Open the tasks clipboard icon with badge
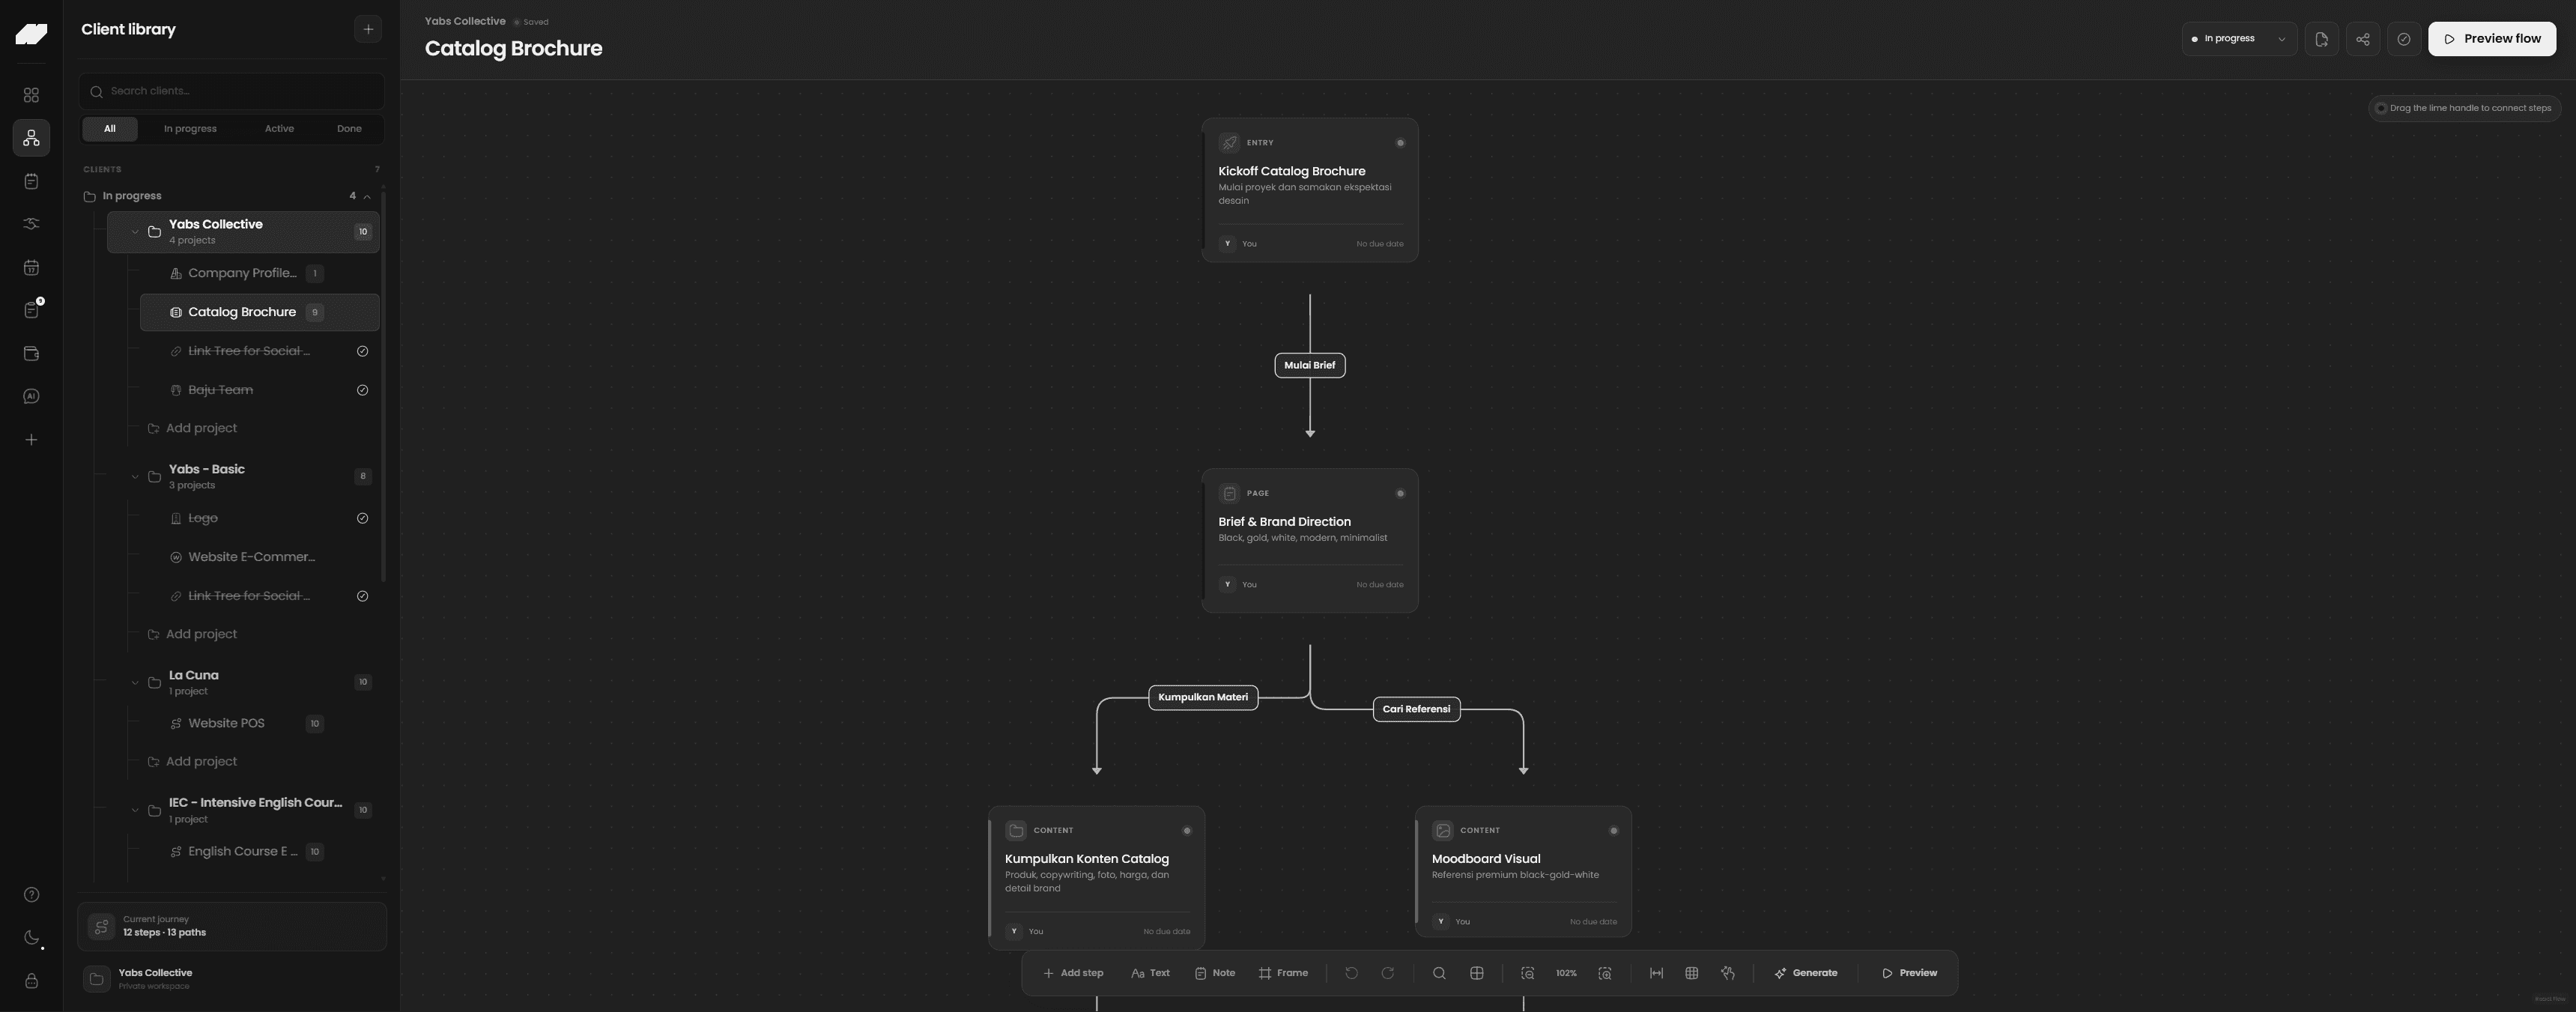 tap(31, 310)
